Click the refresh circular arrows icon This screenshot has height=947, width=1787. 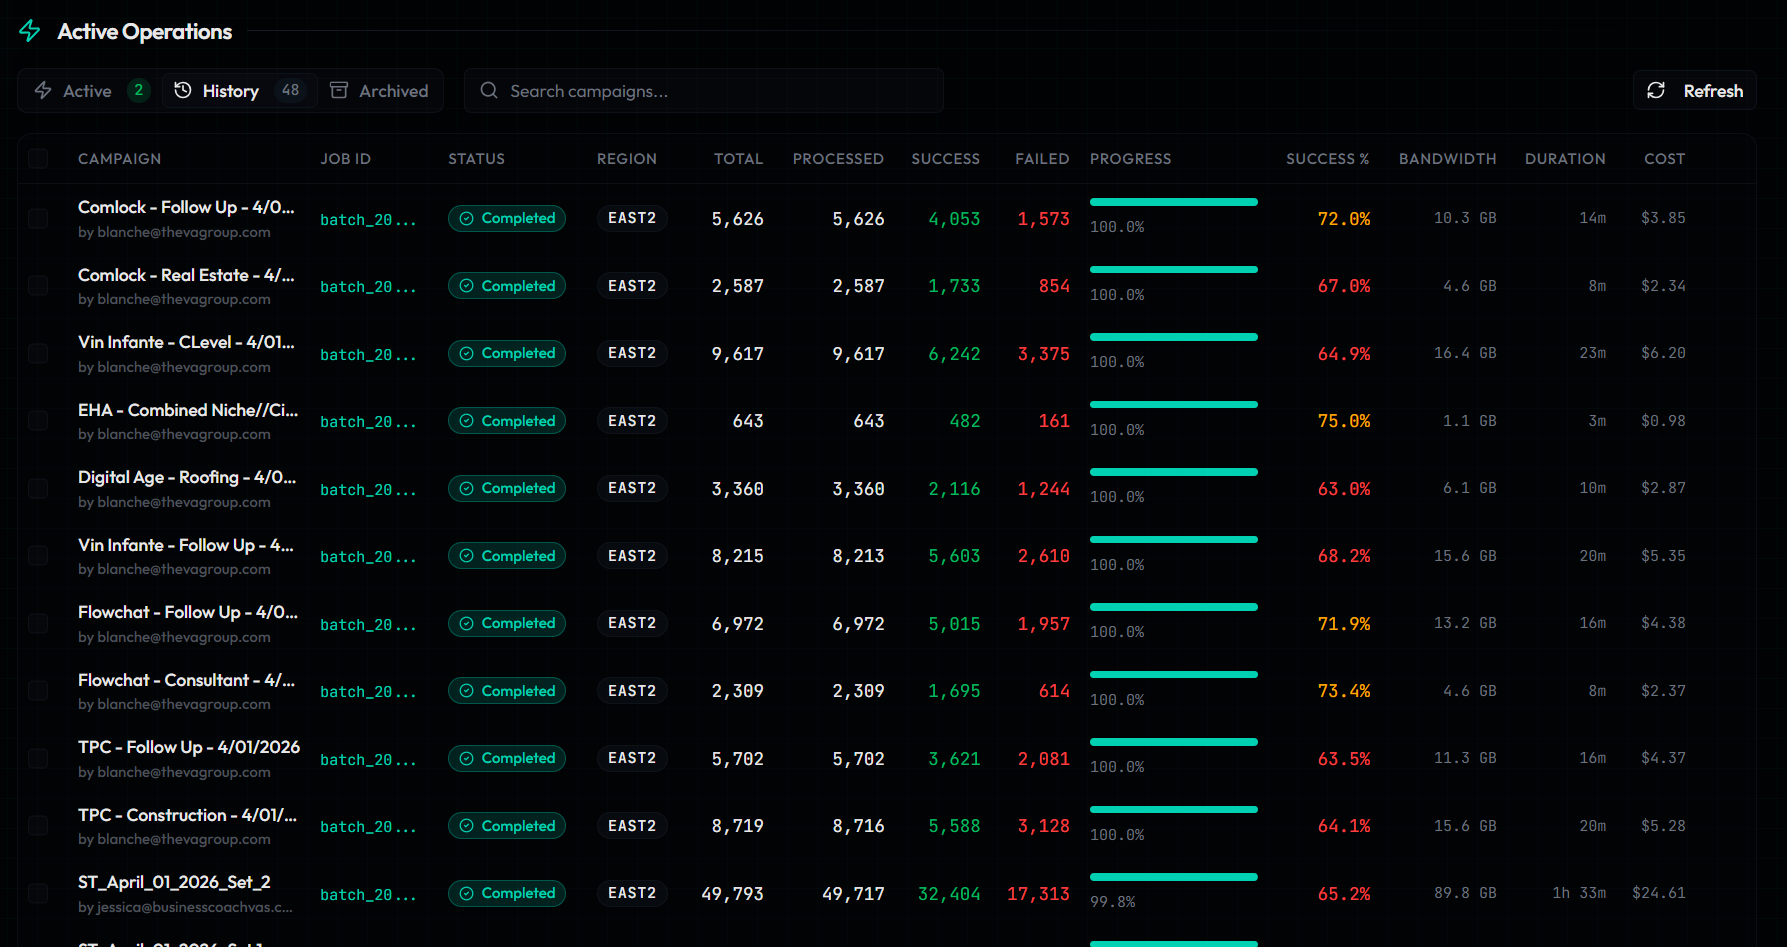pos(1656,90)
